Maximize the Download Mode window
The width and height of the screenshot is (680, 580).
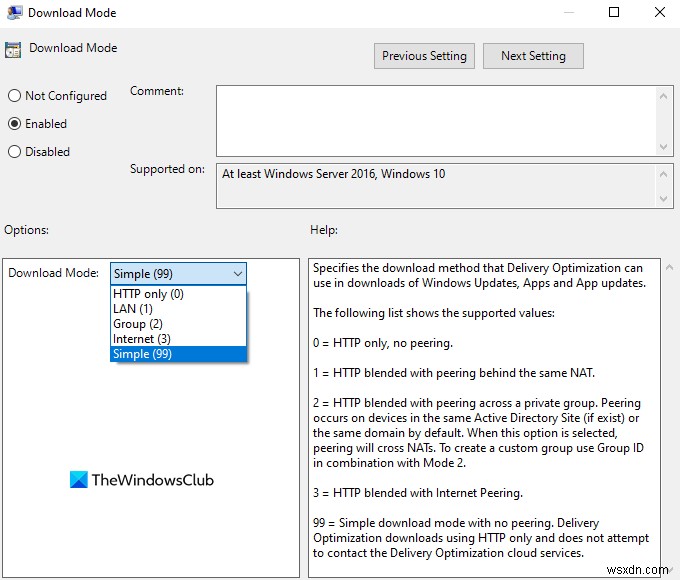point(614,12)
